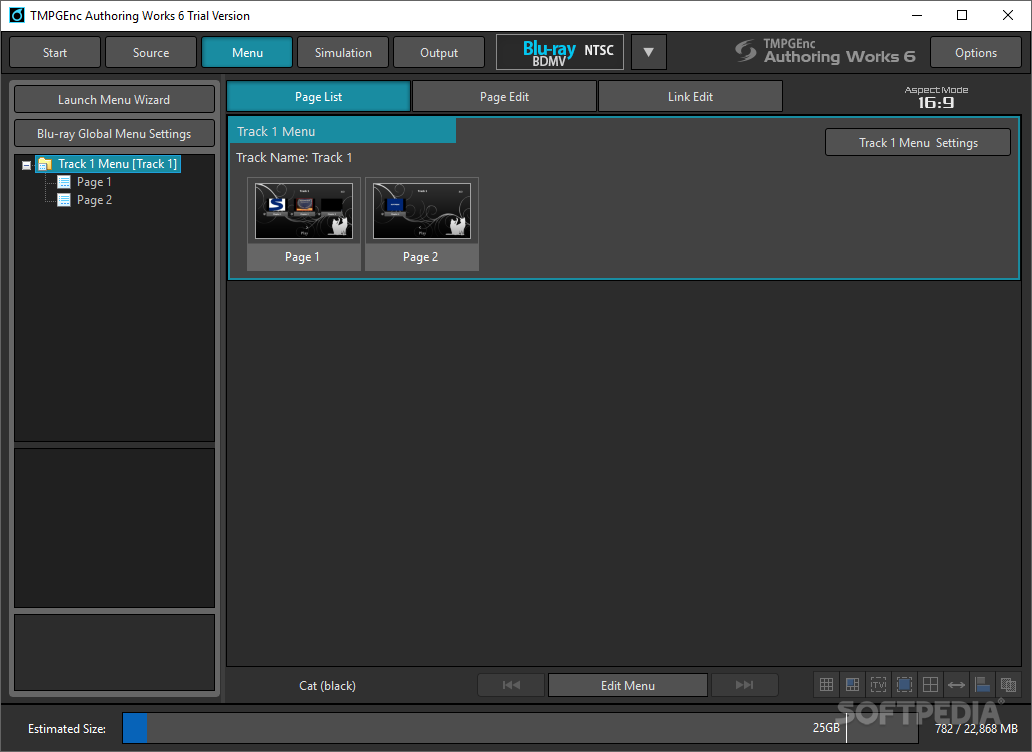The width and height of the screenshot is (1032, 752).
Task: Show the TV safe area guide
Action: 878,685
